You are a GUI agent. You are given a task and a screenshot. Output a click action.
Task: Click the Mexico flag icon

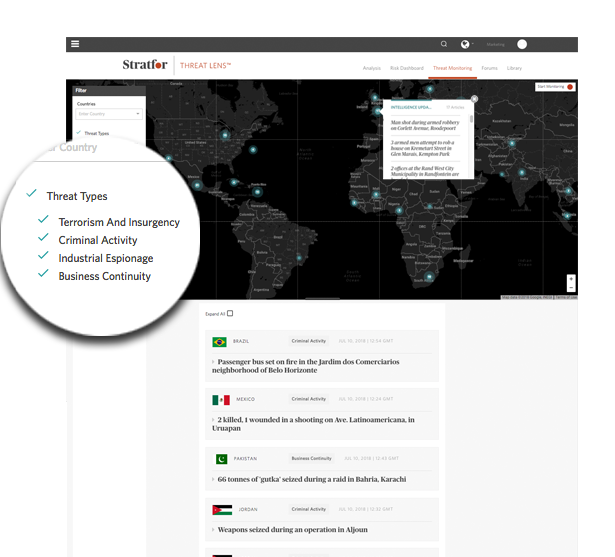[221, 400]
